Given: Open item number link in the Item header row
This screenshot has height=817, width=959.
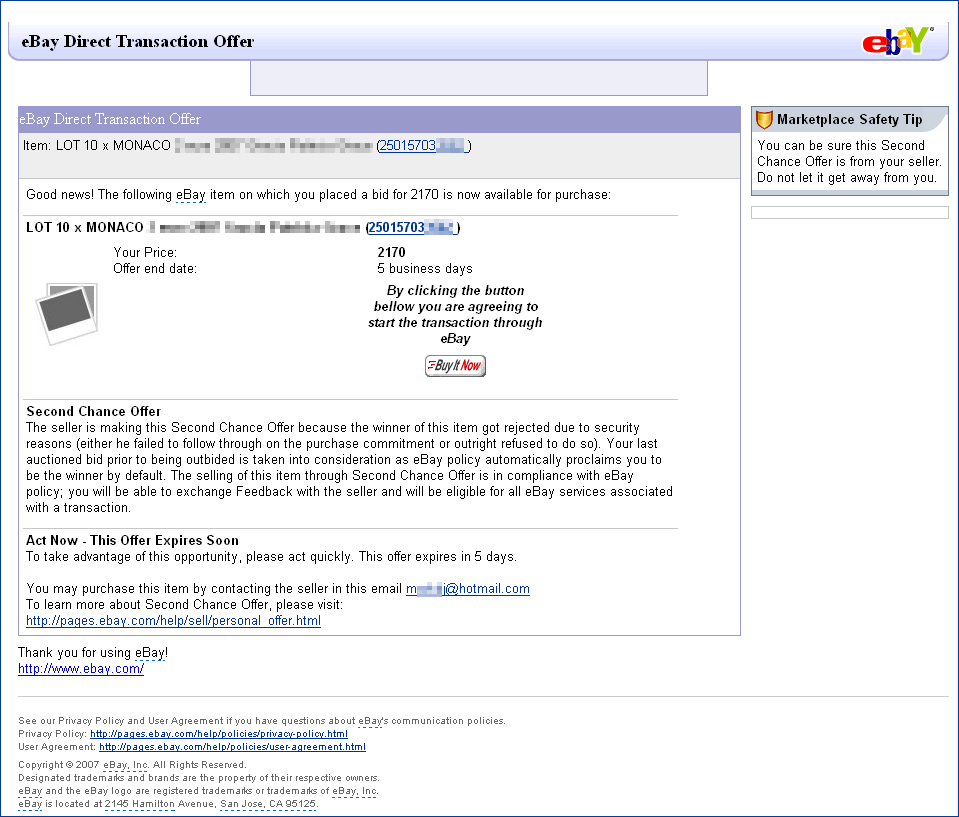Looking at the screenshot, I should [423, 146].
